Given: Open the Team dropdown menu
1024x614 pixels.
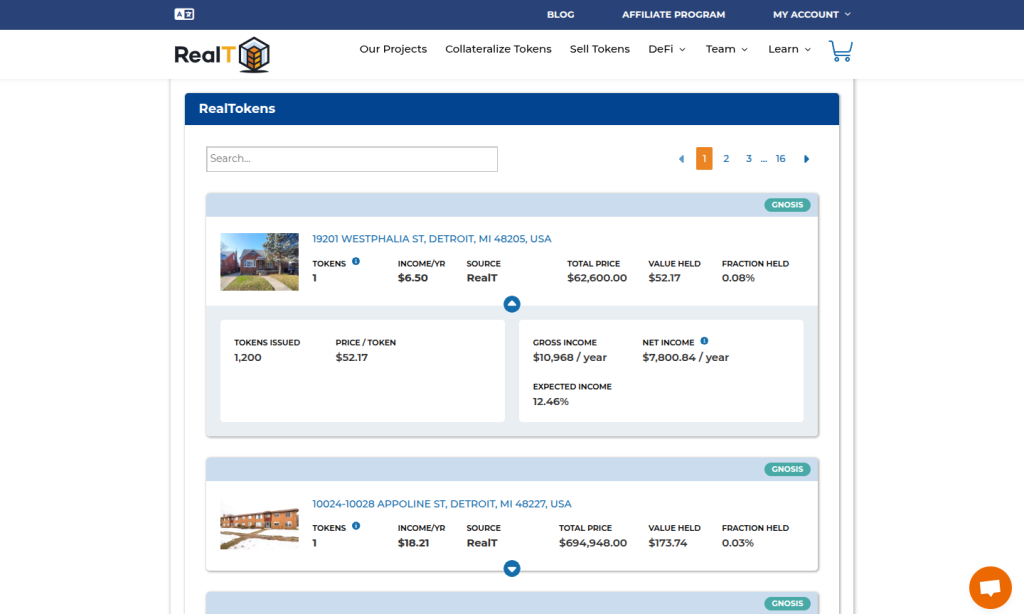Looking at the screenshot, I should coord(727,49).
